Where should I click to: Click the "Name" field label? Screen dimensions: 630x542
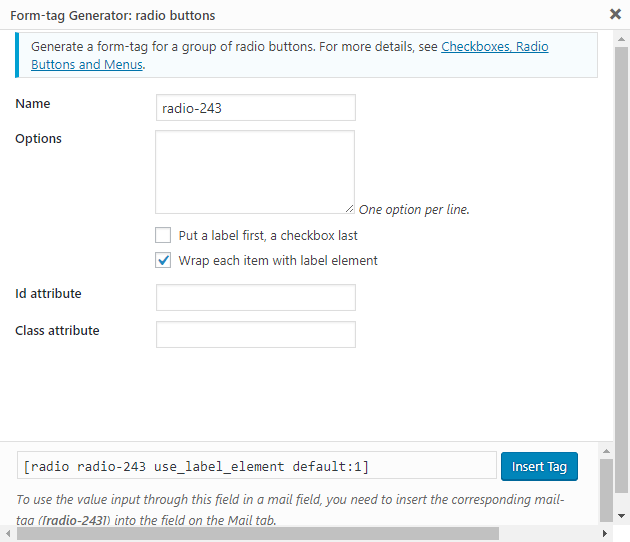tap(33, 104)
